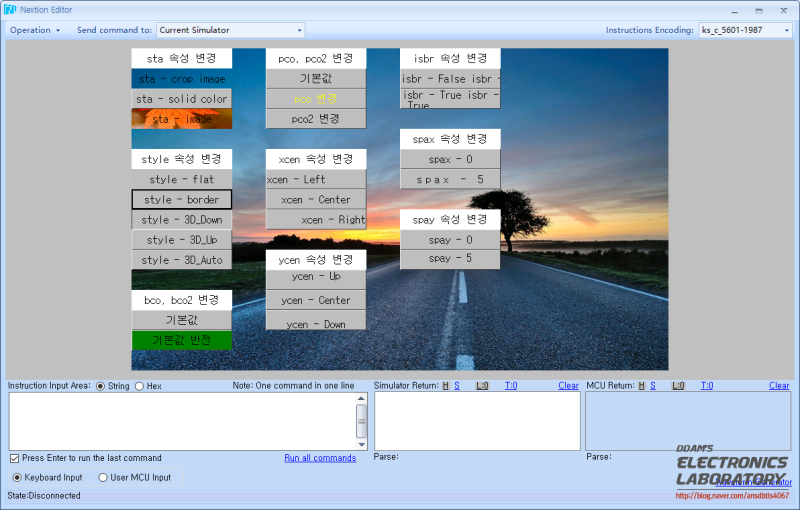Tap the 'sta - crop image' button
This screenshot has width=800, height=510.
coord(182,79)
